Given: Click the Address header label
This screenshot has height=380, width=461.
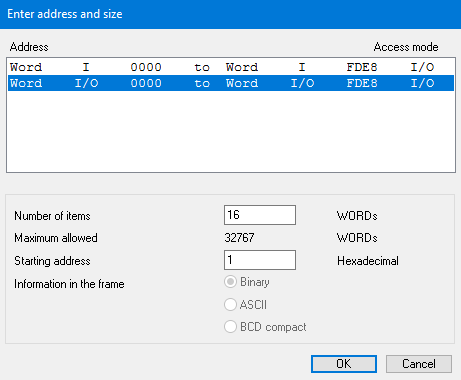Looking at the screenshot, I should click(x=29, y=47).
